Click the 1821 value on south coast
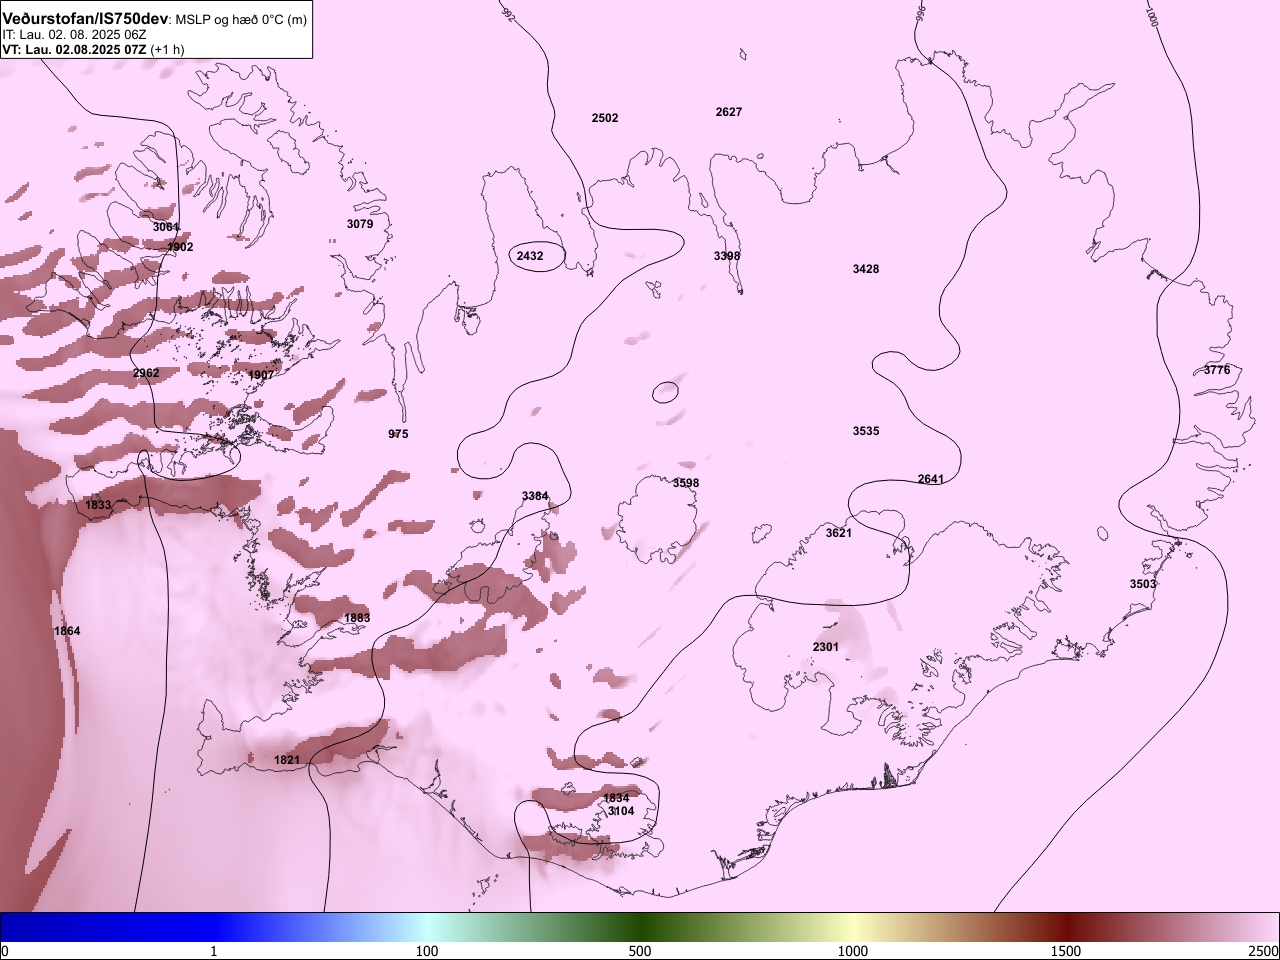1280x960 pixels. pyautogui.click(x=287, y=760)
